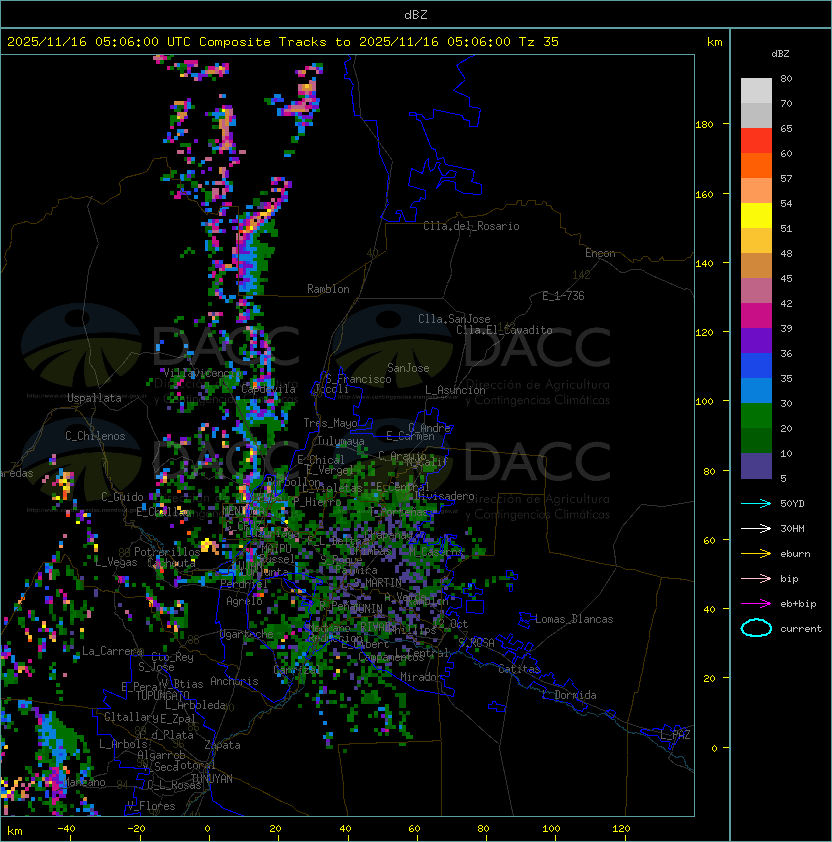This screenshot has height=842, width=832.
Task: Click the 'Mirador' place label
Action: pyautogui.click(x=421, y=677)
